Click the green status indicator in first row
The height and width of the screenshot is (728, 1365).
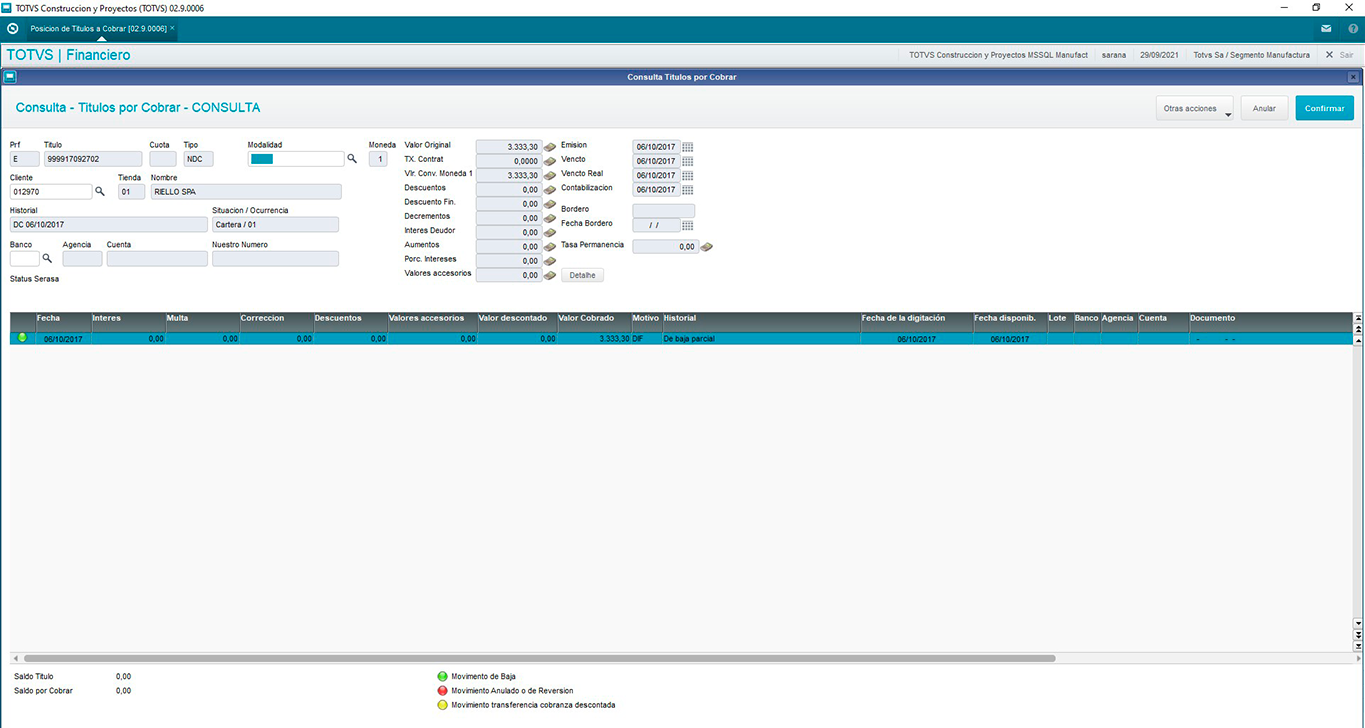(22, 338)
